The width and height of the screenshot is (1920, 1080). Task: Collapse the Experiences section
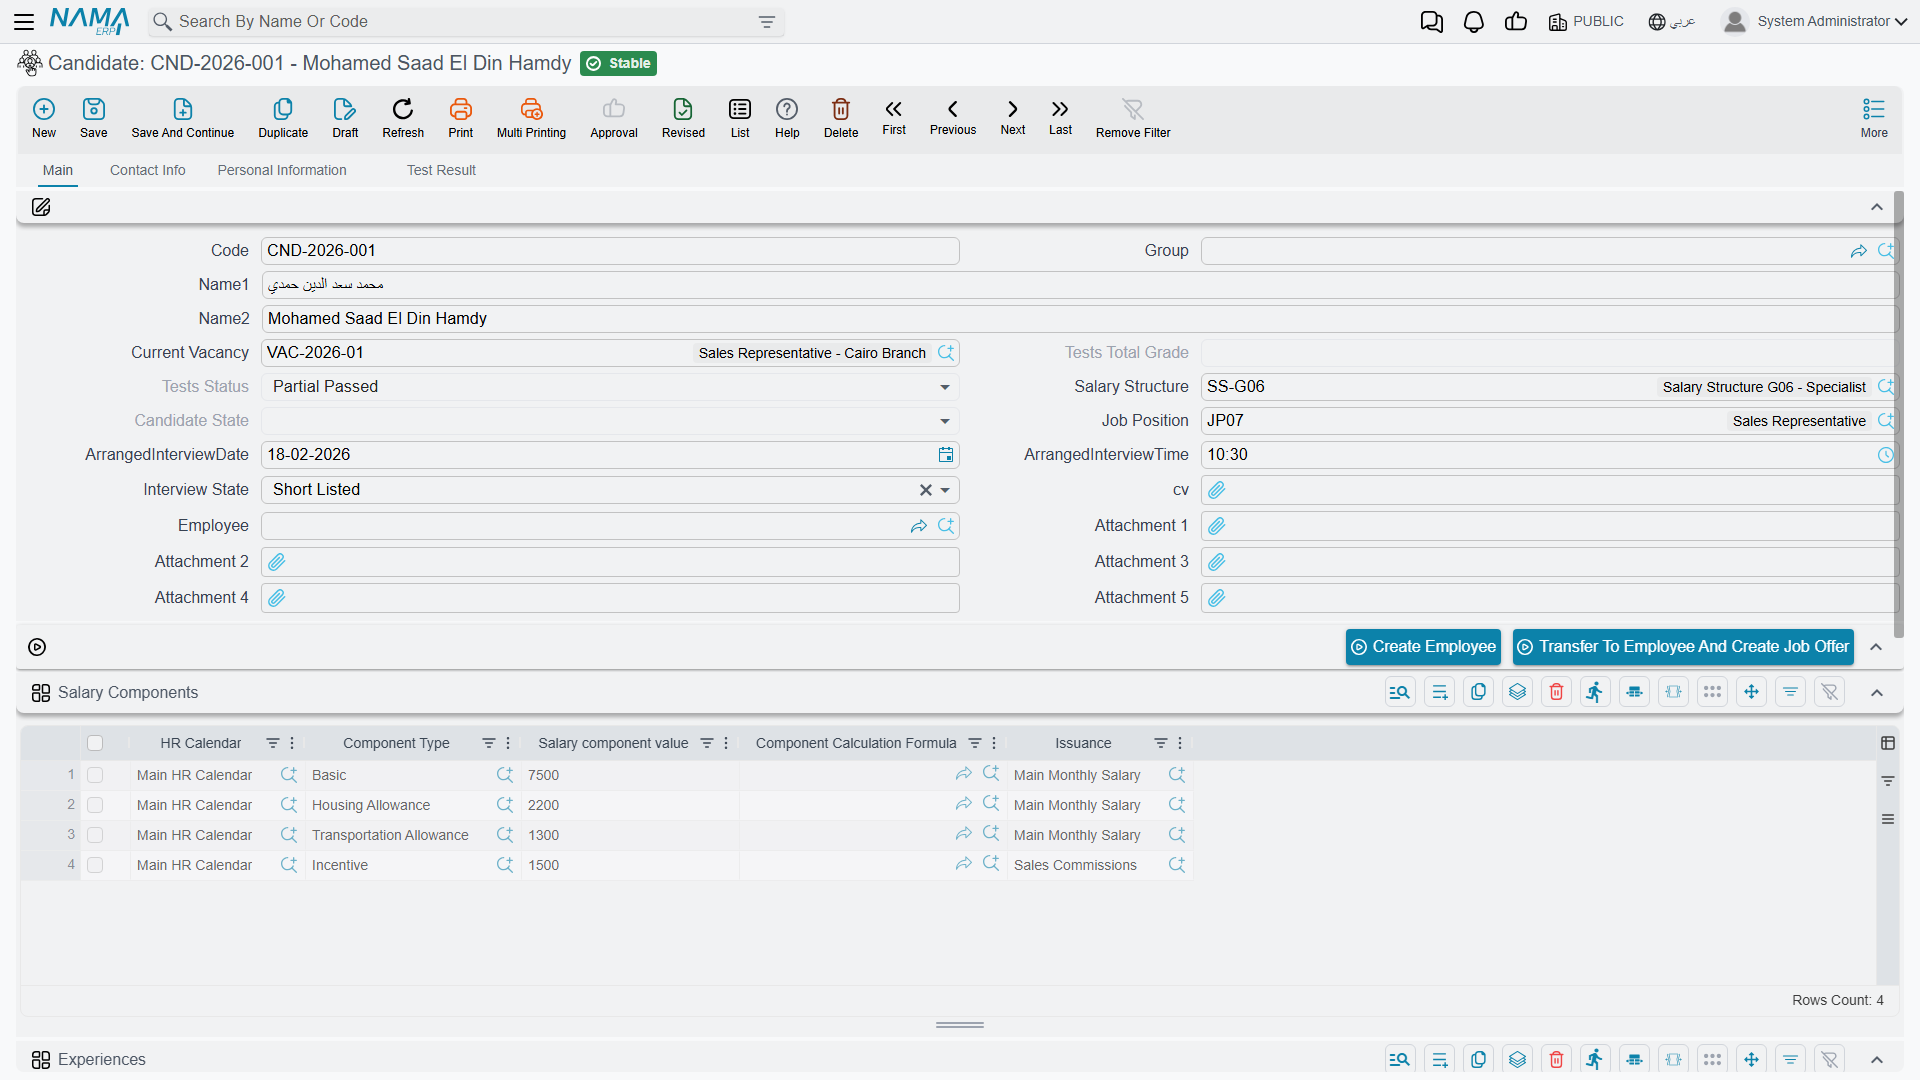1877,1060
